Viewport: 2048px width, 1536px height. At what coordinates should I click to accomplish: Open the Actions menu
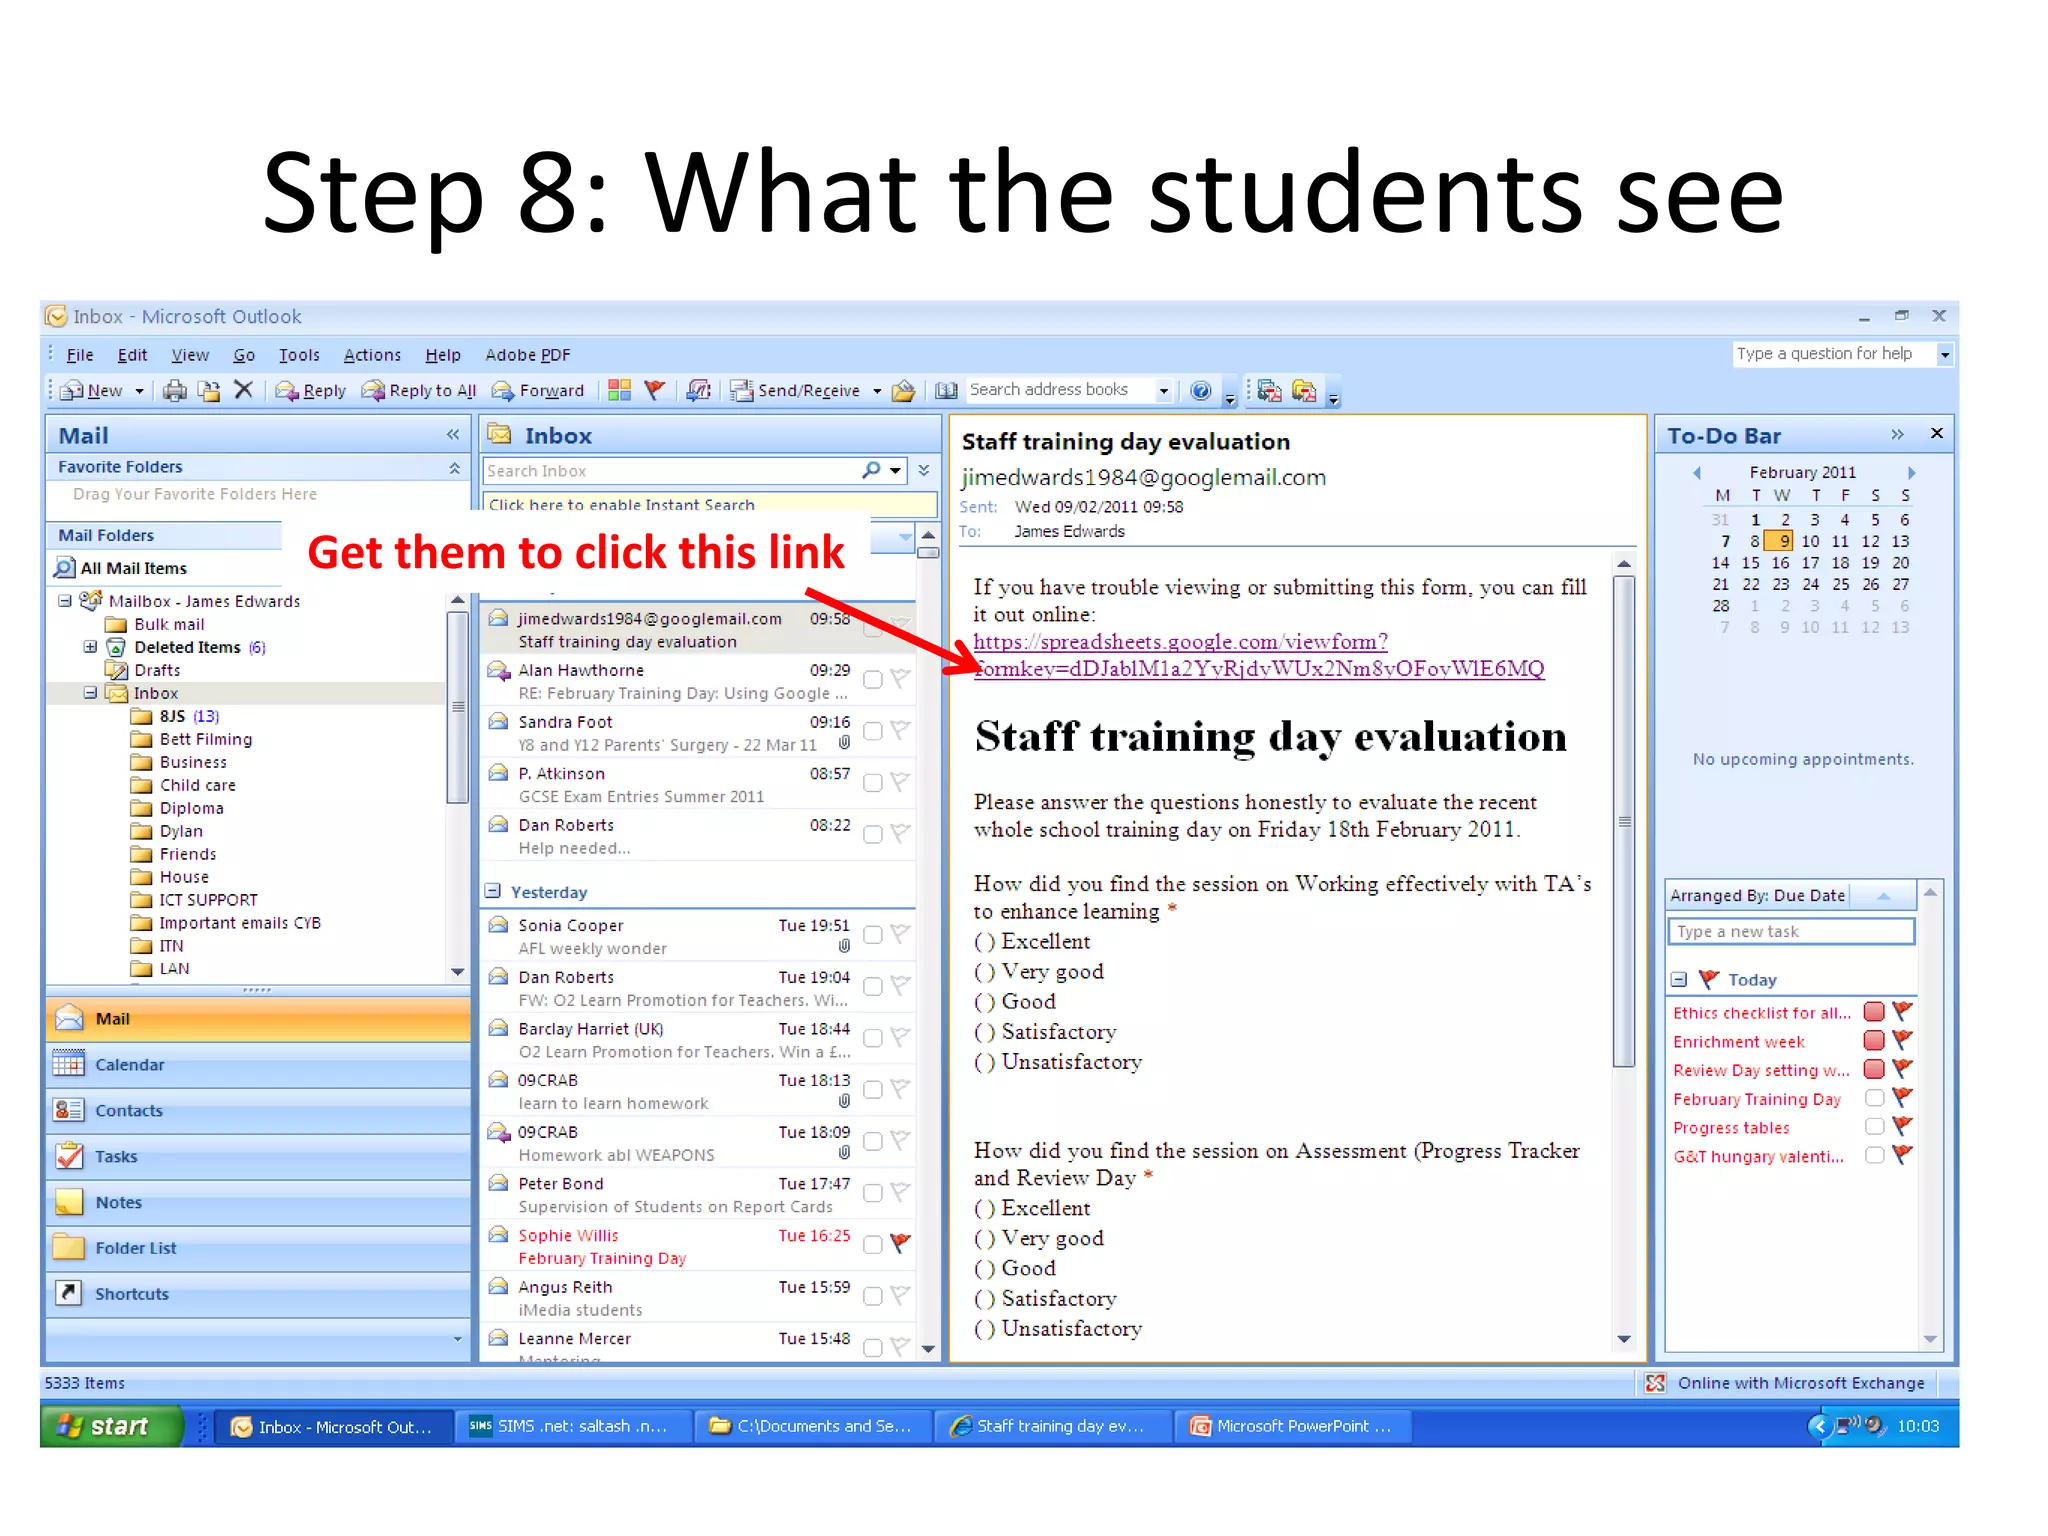point(372,355)
